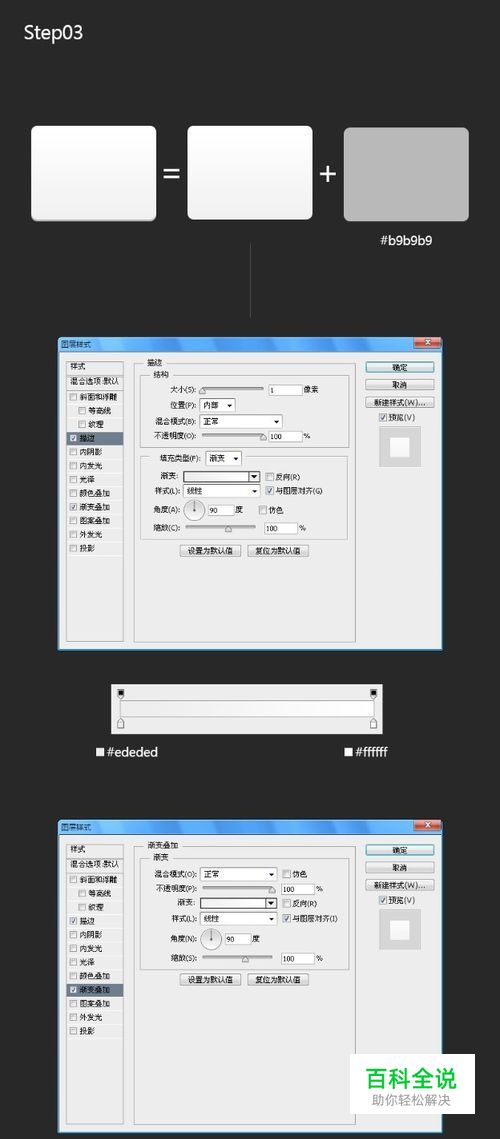Enable 内阴影 checkbox in upper dialog
500x1139 pixels.
click(73, 452)
